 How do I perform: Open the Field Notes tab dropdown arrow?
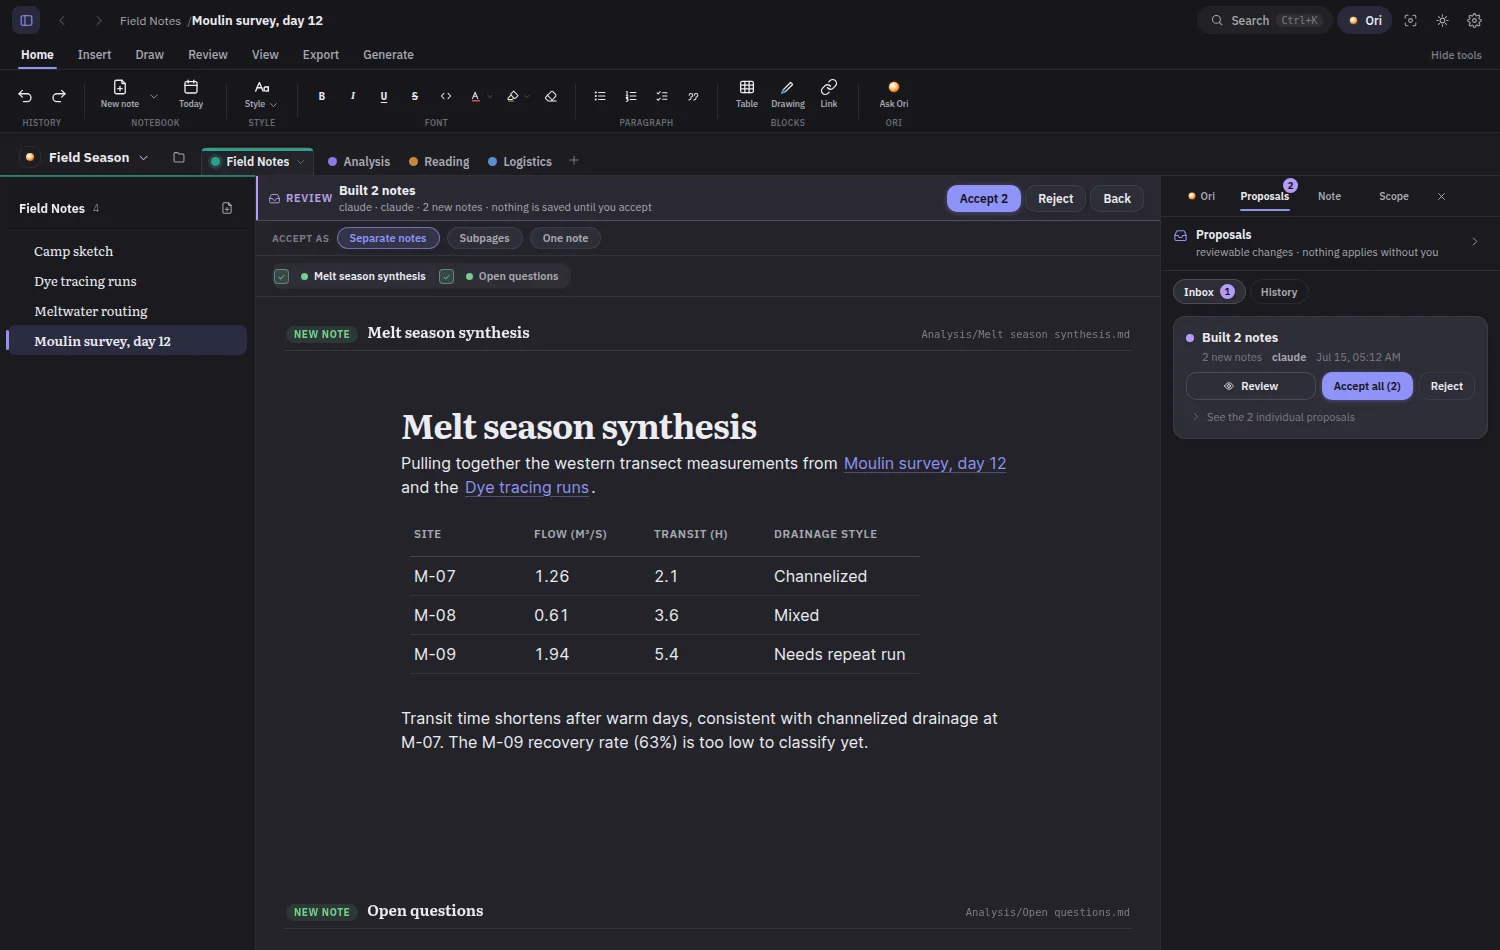point(300,161)
